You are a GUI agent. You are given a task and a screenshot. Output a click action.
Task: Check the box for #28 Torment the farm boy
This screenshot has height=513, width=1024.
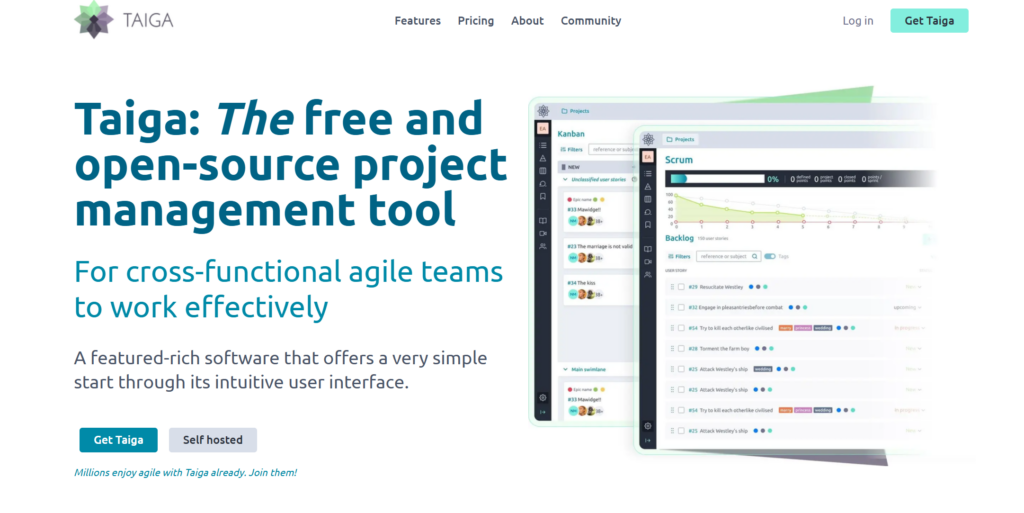(x=681, y=349)
